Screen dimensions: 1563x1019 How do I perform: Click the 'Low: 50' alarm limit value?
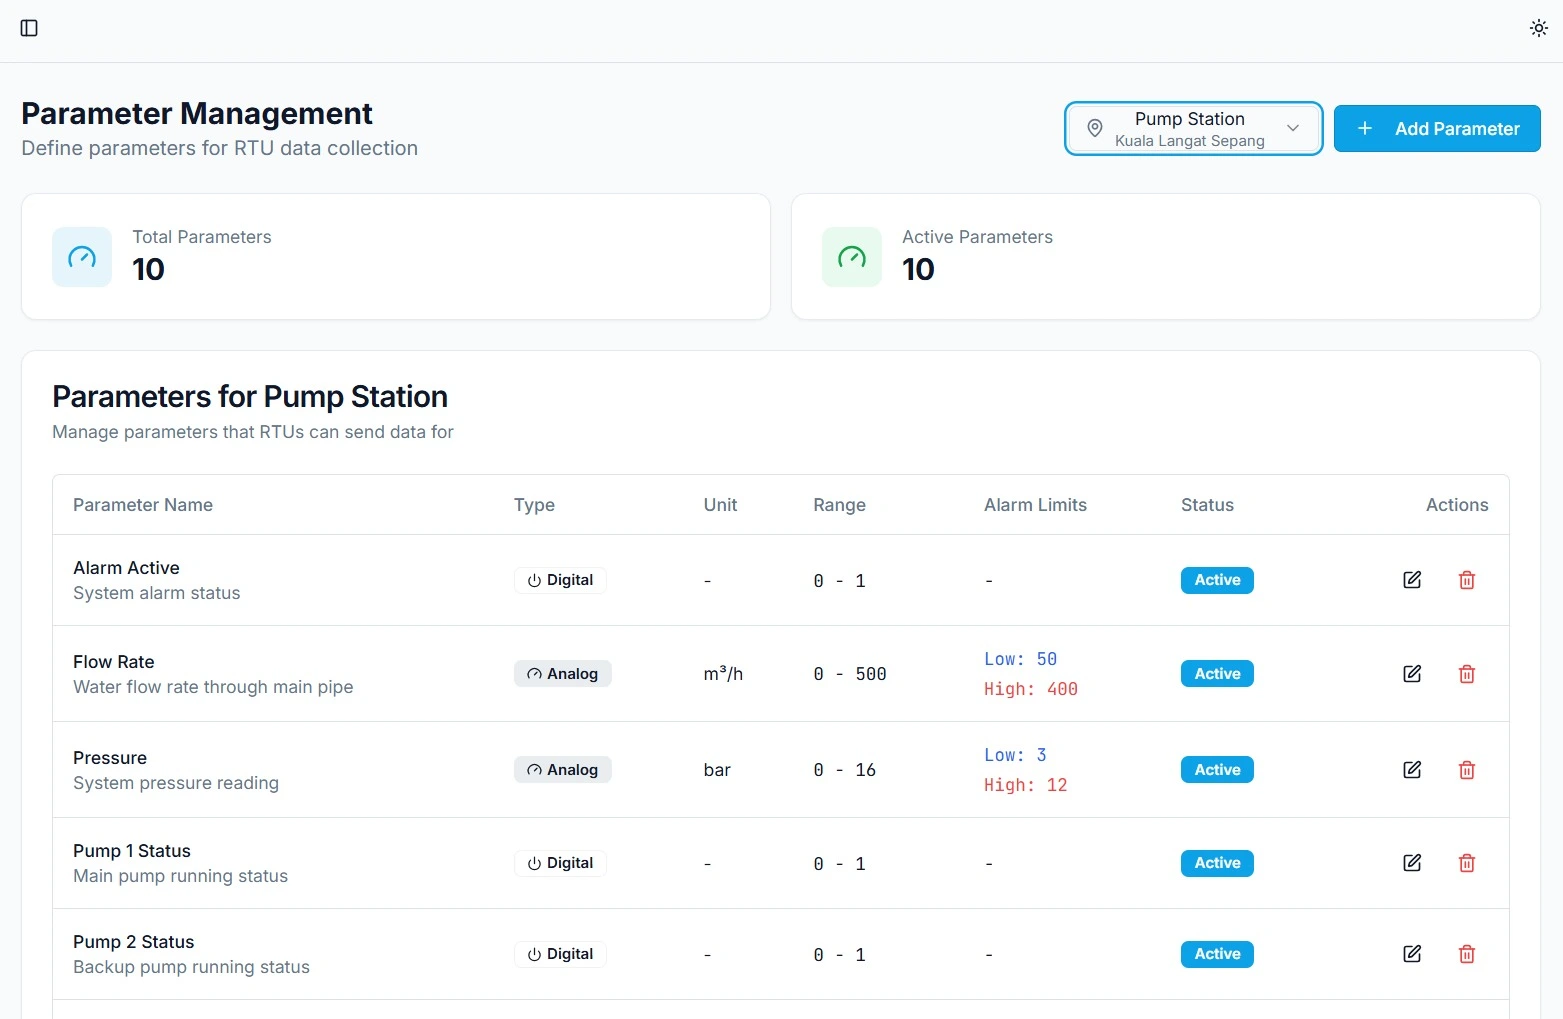pyautogui.click(x=1020, y=659)
